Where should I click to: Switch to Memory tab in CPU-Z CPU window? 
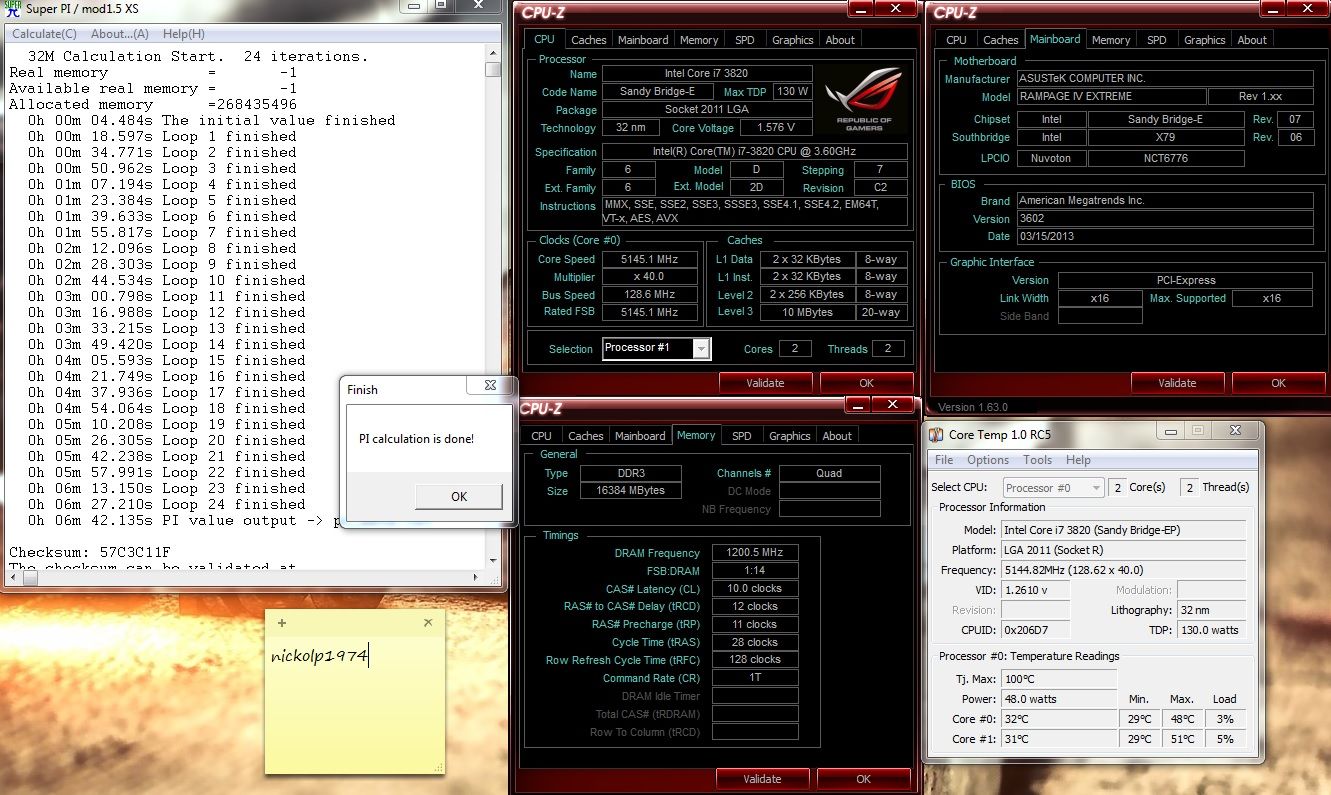[699, 40]
